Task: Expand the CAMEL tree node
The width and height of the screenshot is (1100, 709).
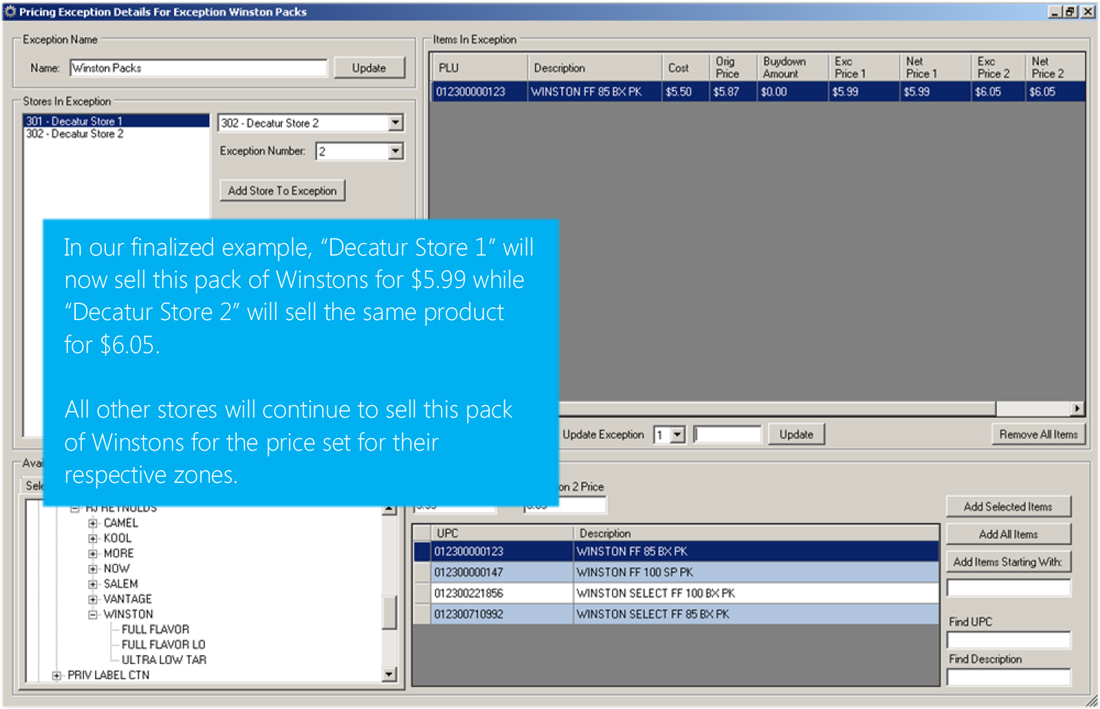Action: click(93, 523)
